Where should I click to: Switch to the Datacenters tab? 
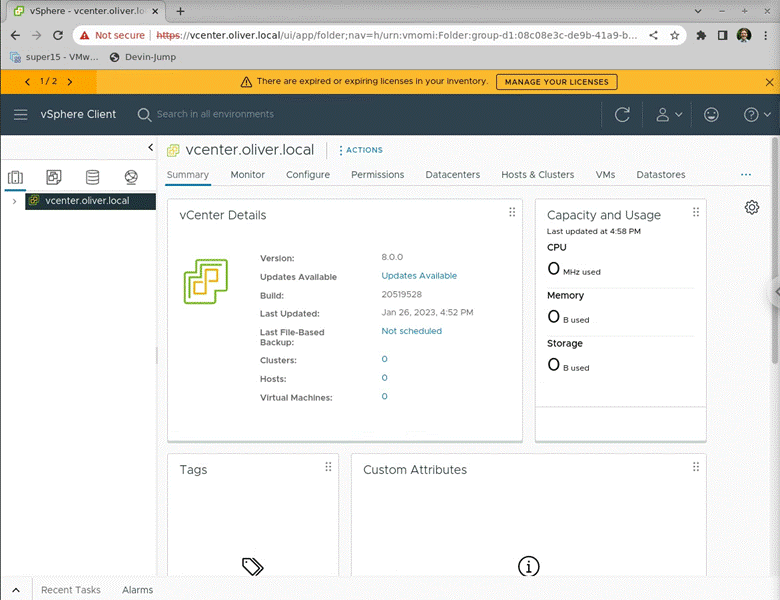tap(453, 175)
